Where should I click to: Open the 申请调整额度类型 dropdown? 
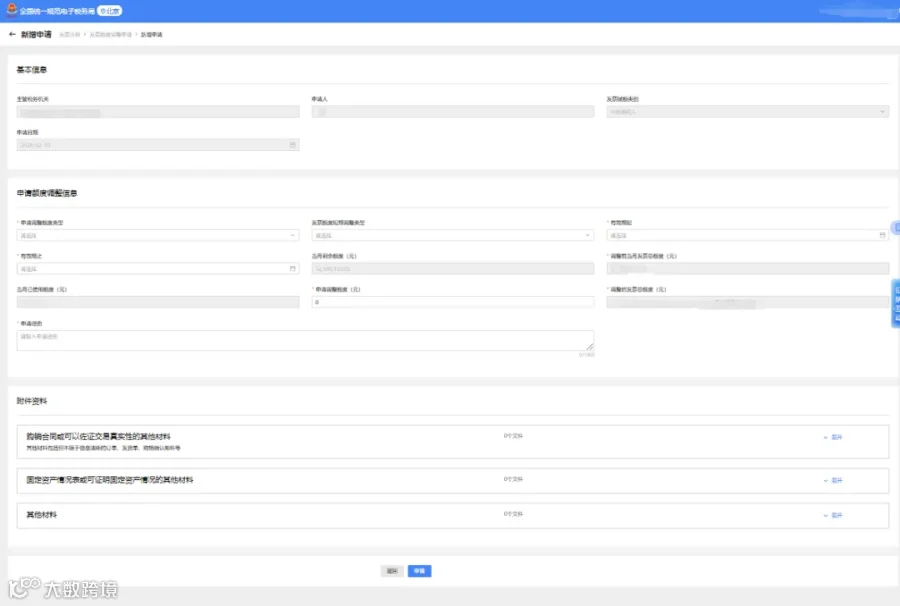[x=158, y=235]
